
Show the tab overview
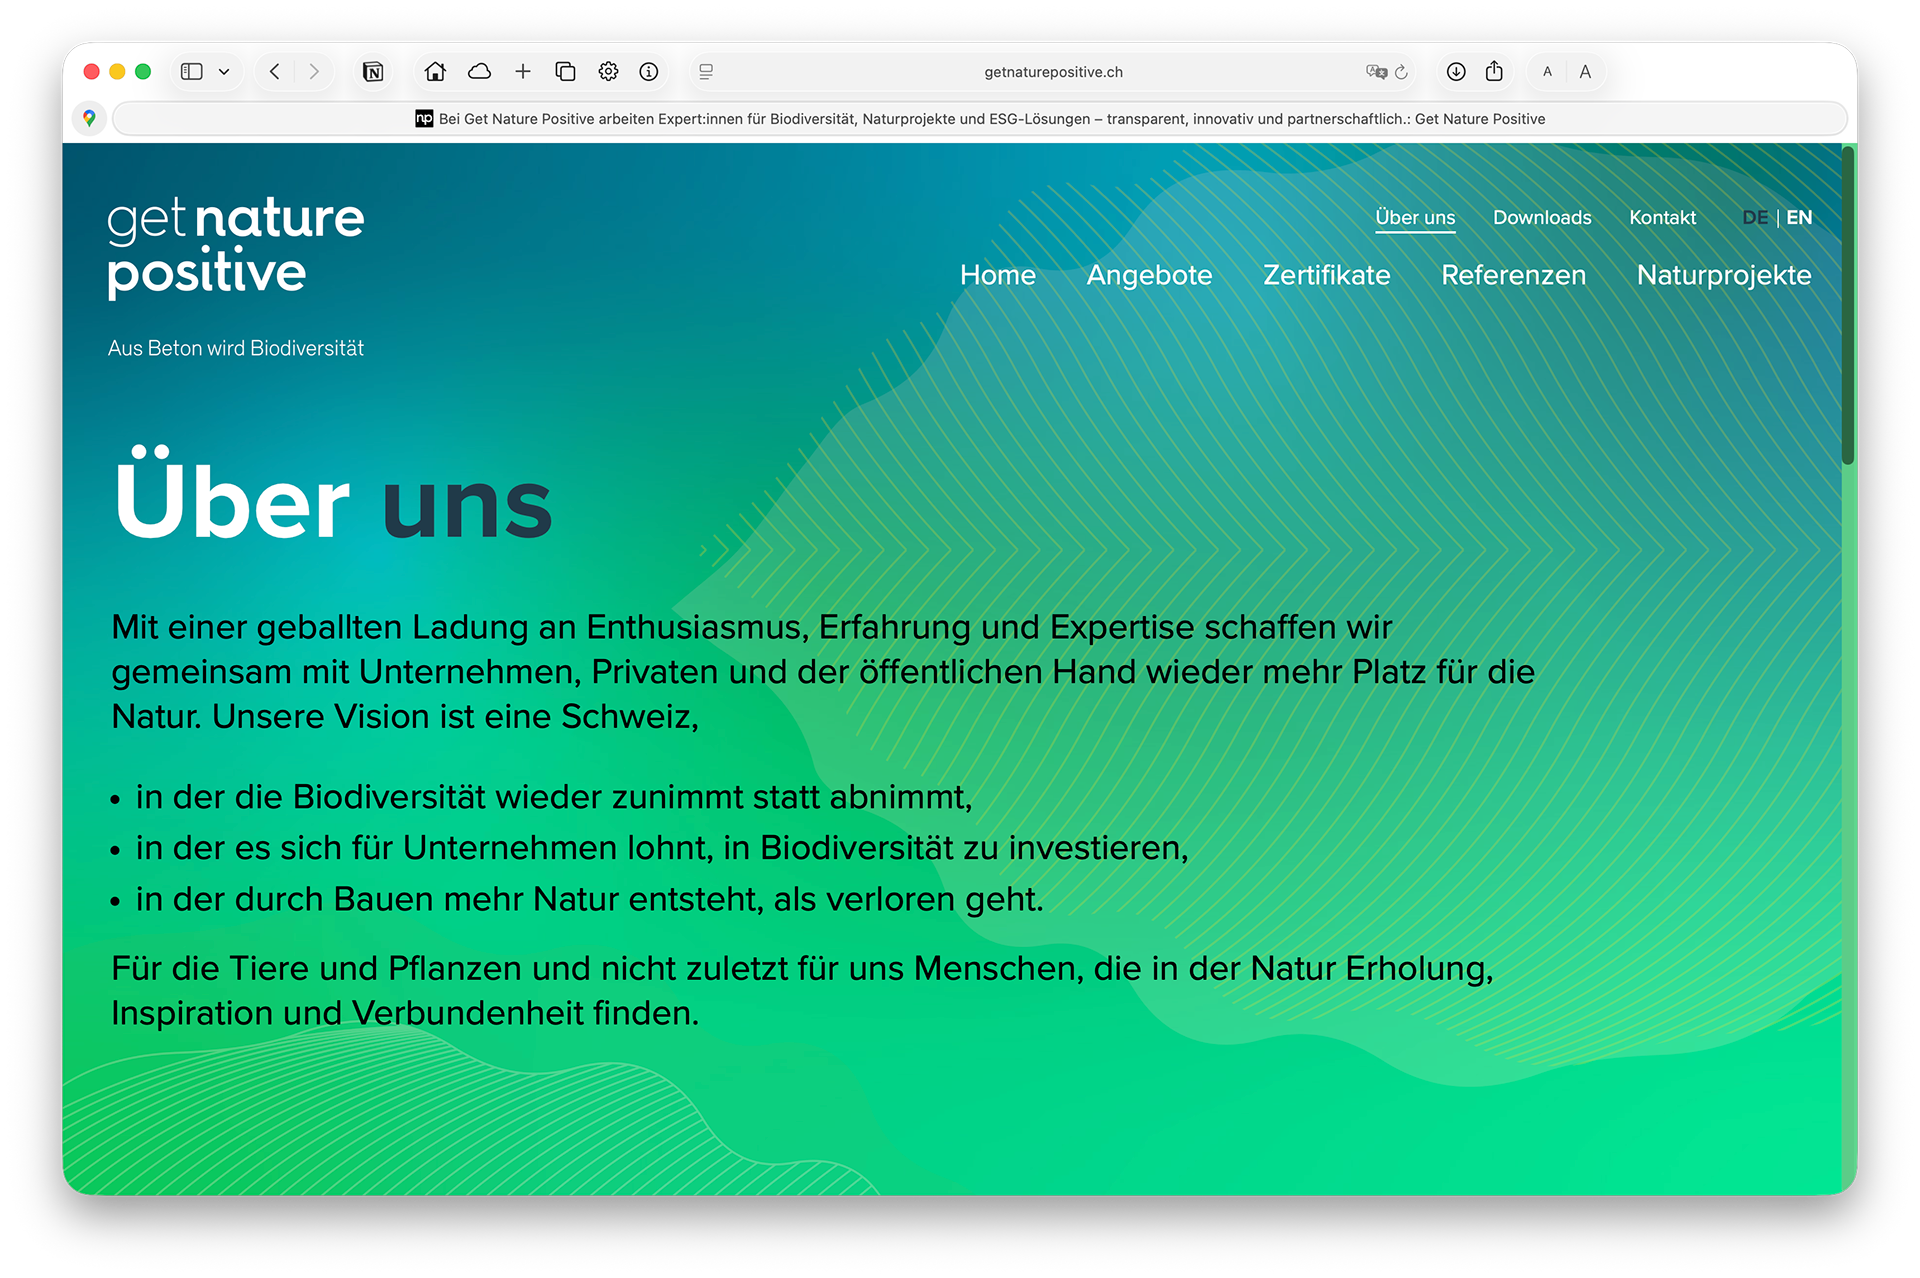click(x=565, y=71)
